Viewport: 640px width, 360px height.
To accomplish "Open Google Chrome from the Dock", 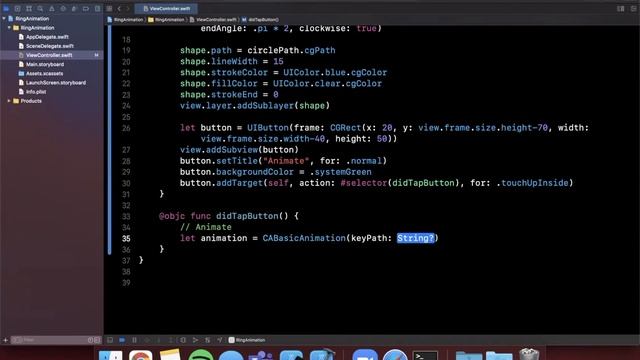I will [140, 355].
